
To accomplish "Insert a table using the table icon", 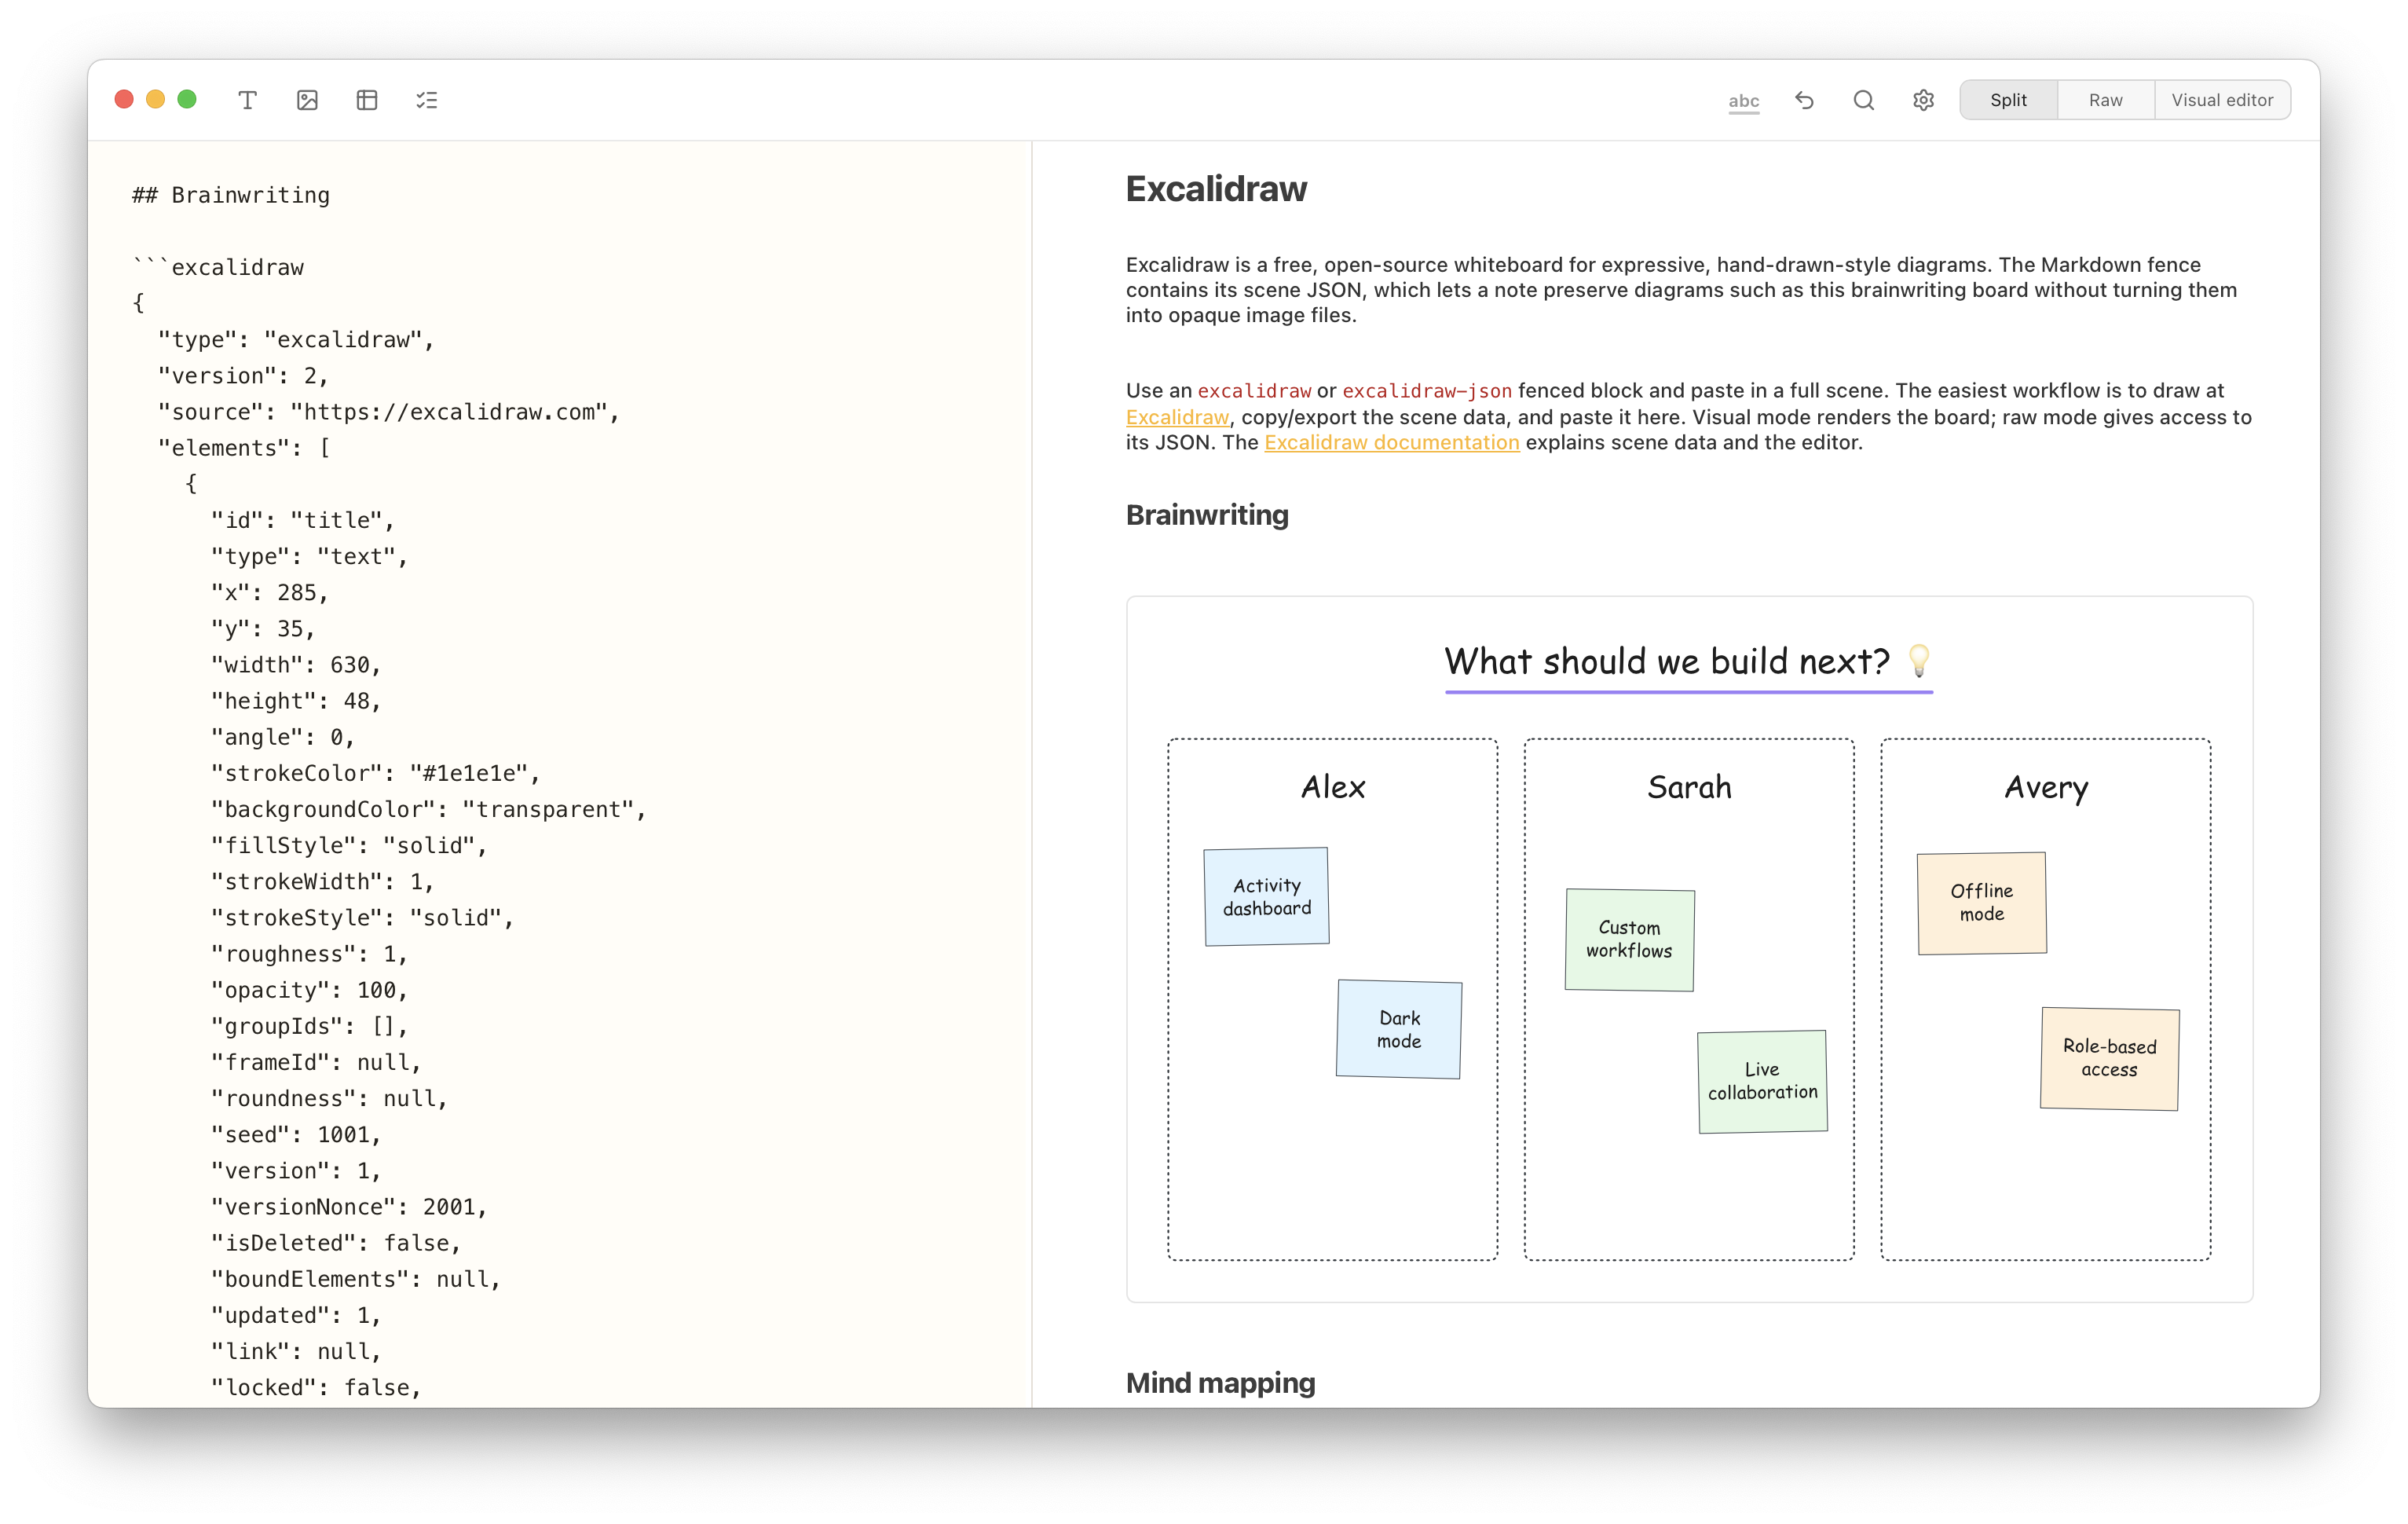I will [x=367, y=100].
